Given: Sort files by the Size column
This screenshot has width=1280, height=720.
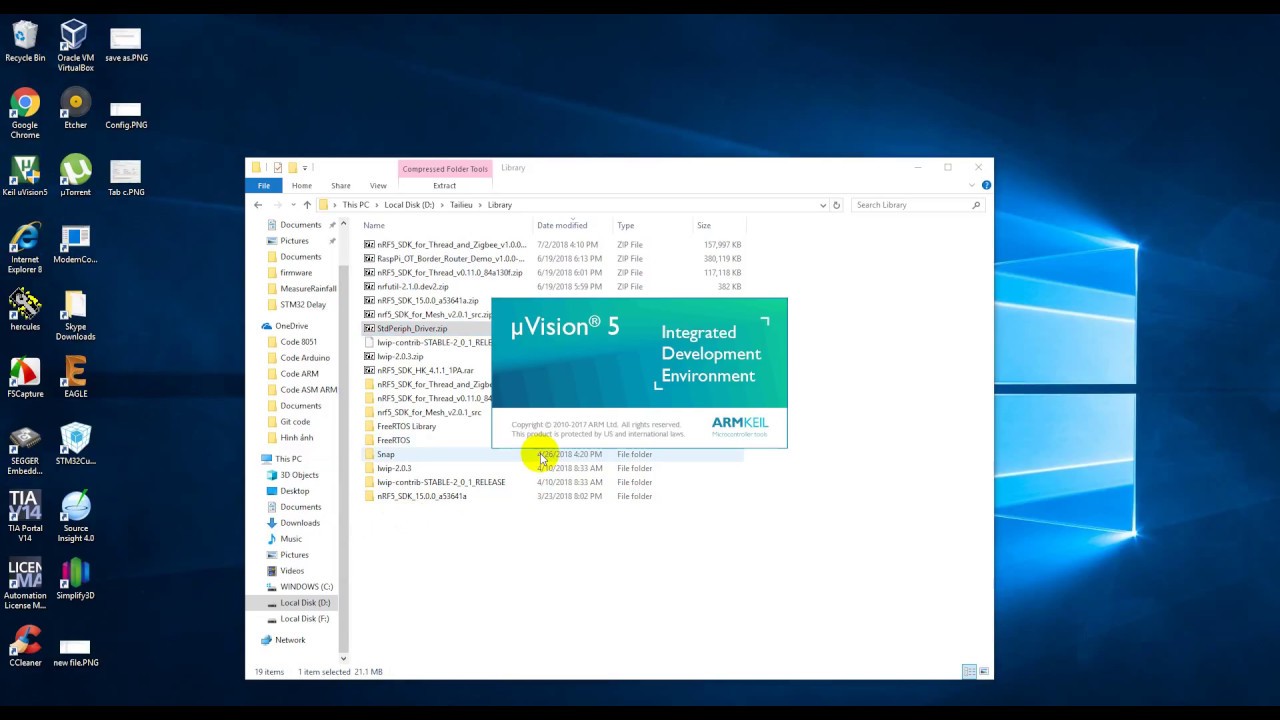Looking at the screenshot, I should click(x=719, y=226).
